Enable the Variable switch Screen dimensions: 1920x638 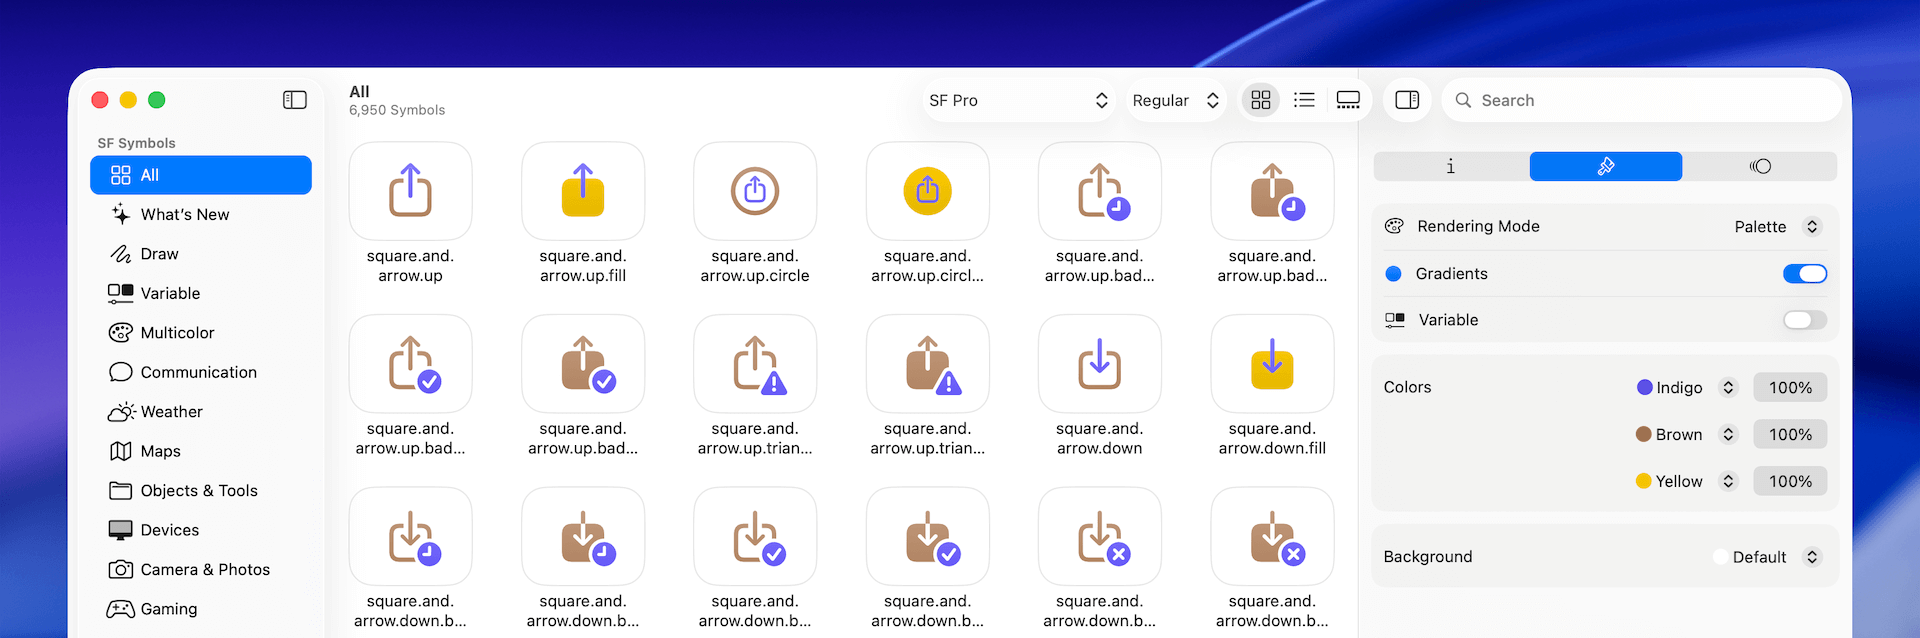[1804, 320]
